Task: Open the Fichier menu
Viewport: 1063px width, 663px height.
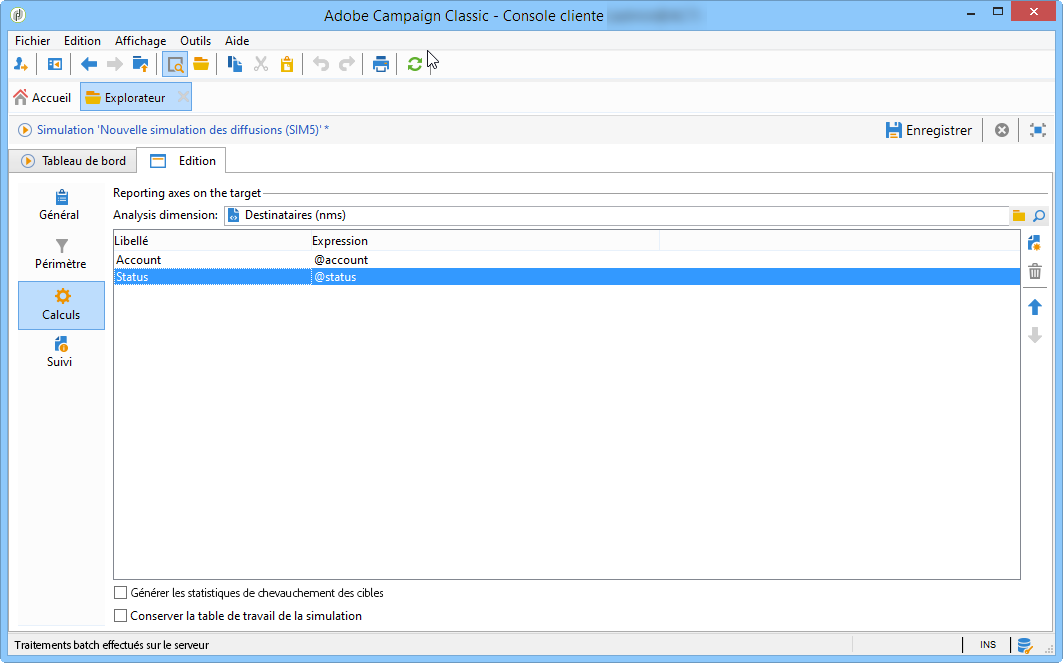Action: click(33, 41)
